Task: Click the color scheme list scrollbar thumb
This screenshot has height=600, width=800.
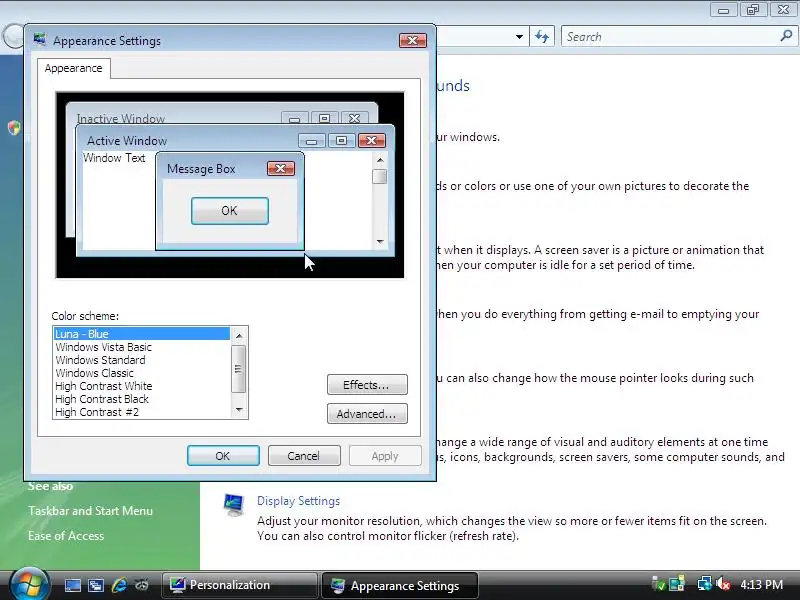Action: tap(238, 369)
